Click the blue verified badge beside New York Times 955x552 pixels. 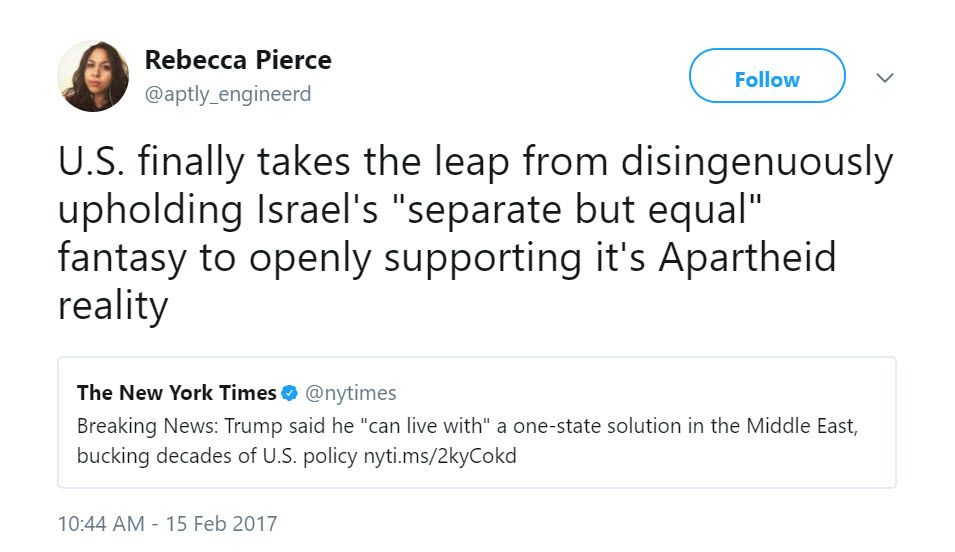click(290, 393)
